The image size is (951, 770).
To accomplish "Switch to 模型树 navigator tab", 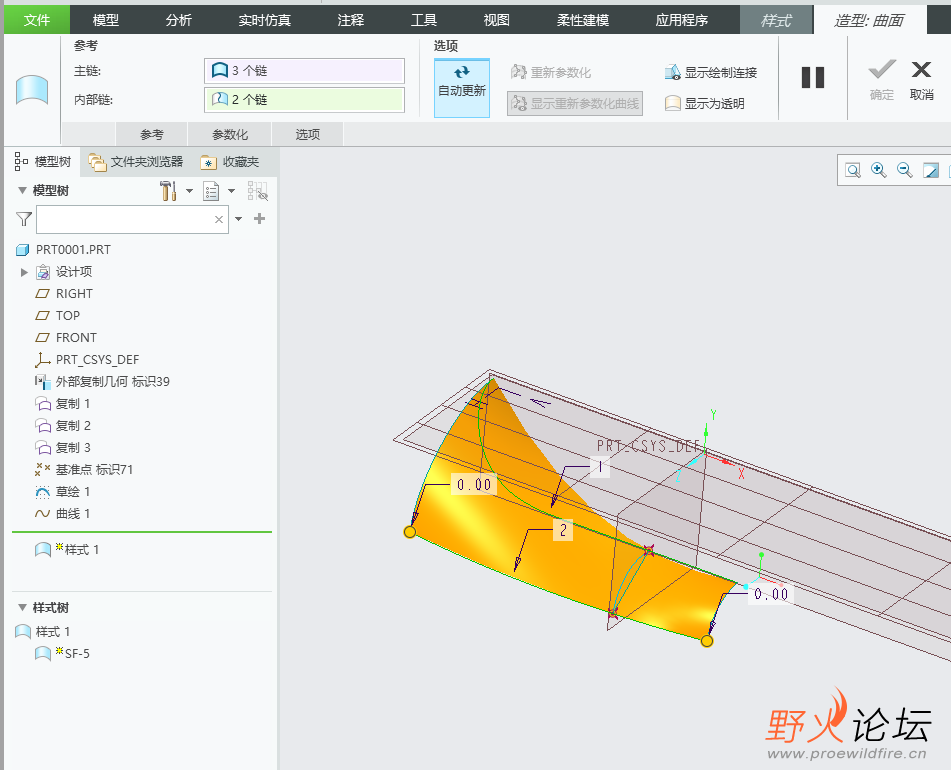I will pyautogui.click(x=43, y=161).
